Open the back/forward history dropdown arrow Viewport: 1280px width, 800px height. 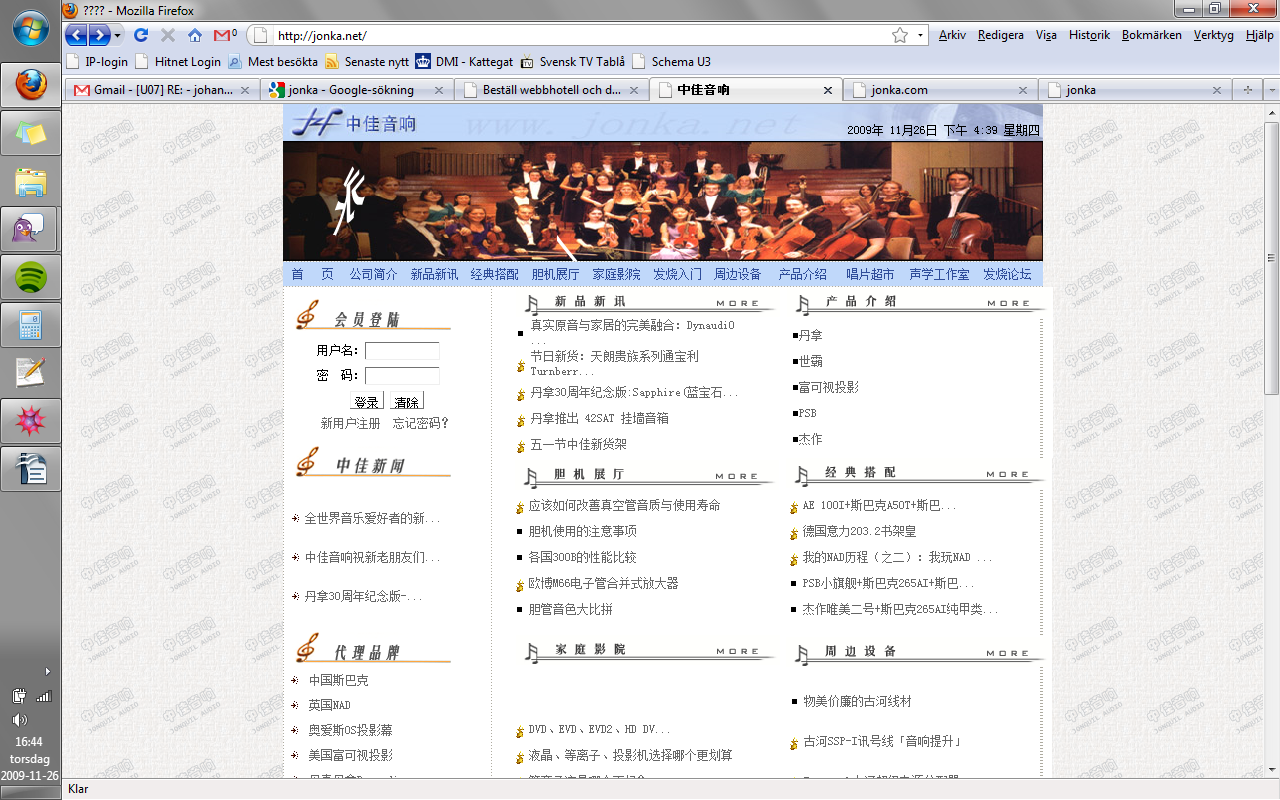(118, 35)
